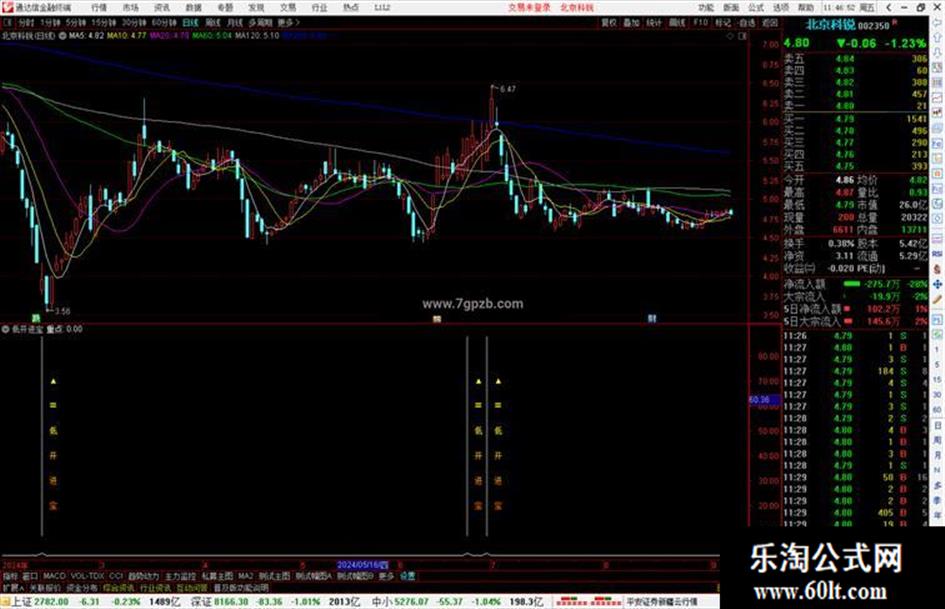
Task: Click the window layout icon at chart top right
Action: click(x=742, y=36)
